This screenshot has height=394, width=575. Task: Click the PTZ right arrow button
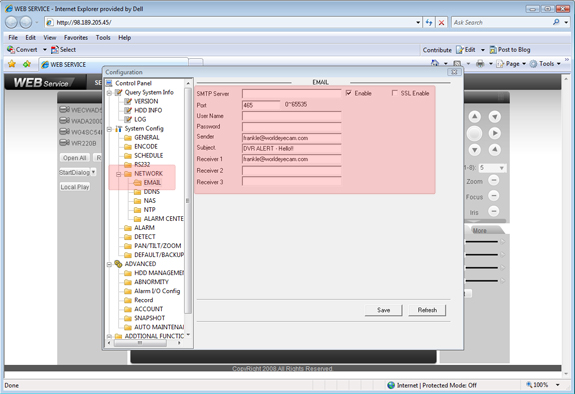point(495,133)
